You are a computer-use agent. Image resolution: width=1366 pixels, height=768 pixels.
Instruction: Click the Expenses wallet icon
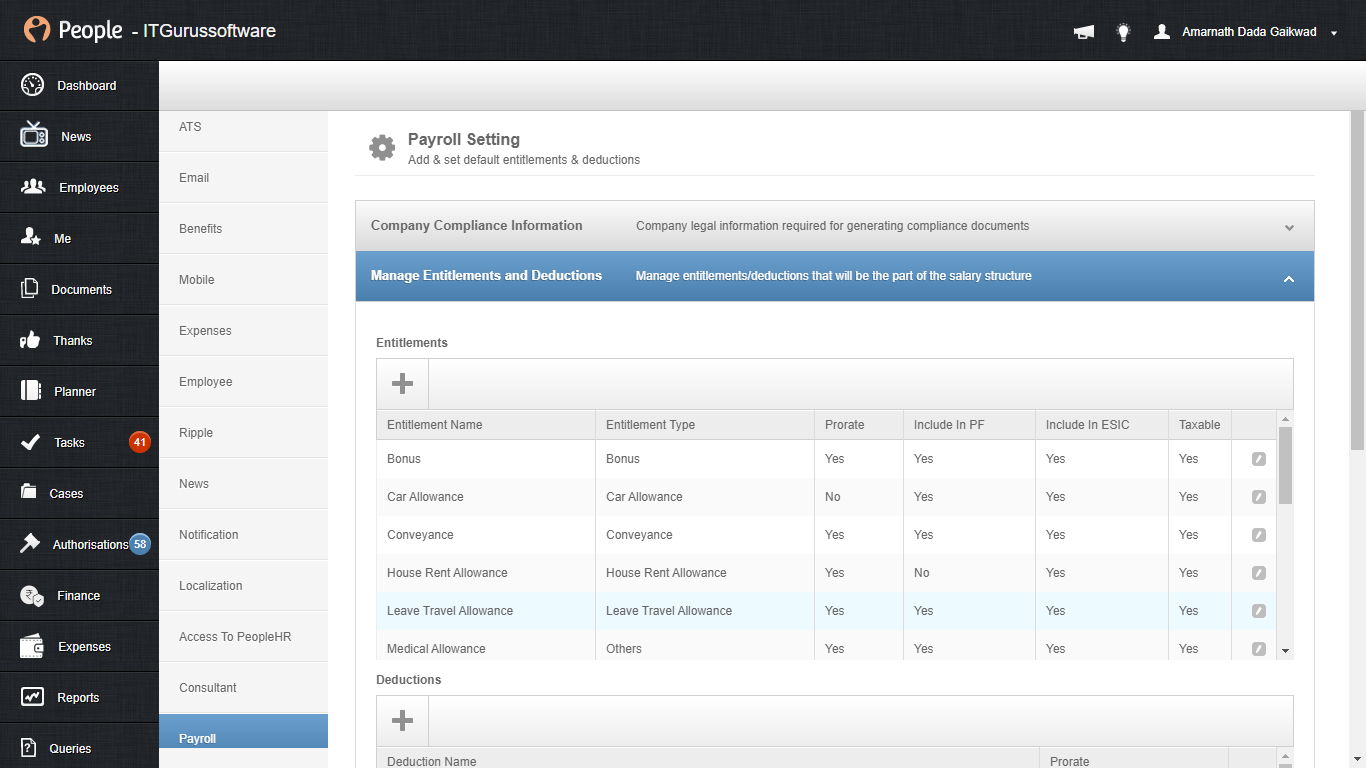click(x=32, y=647)
